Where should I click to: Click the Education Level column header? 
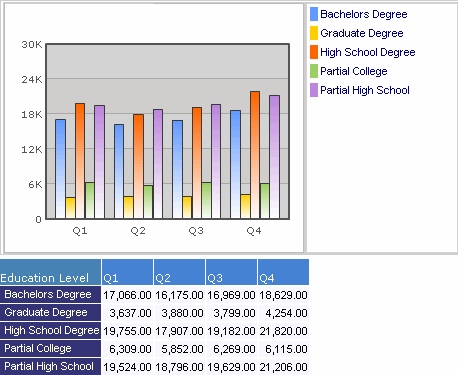point(50,272)
